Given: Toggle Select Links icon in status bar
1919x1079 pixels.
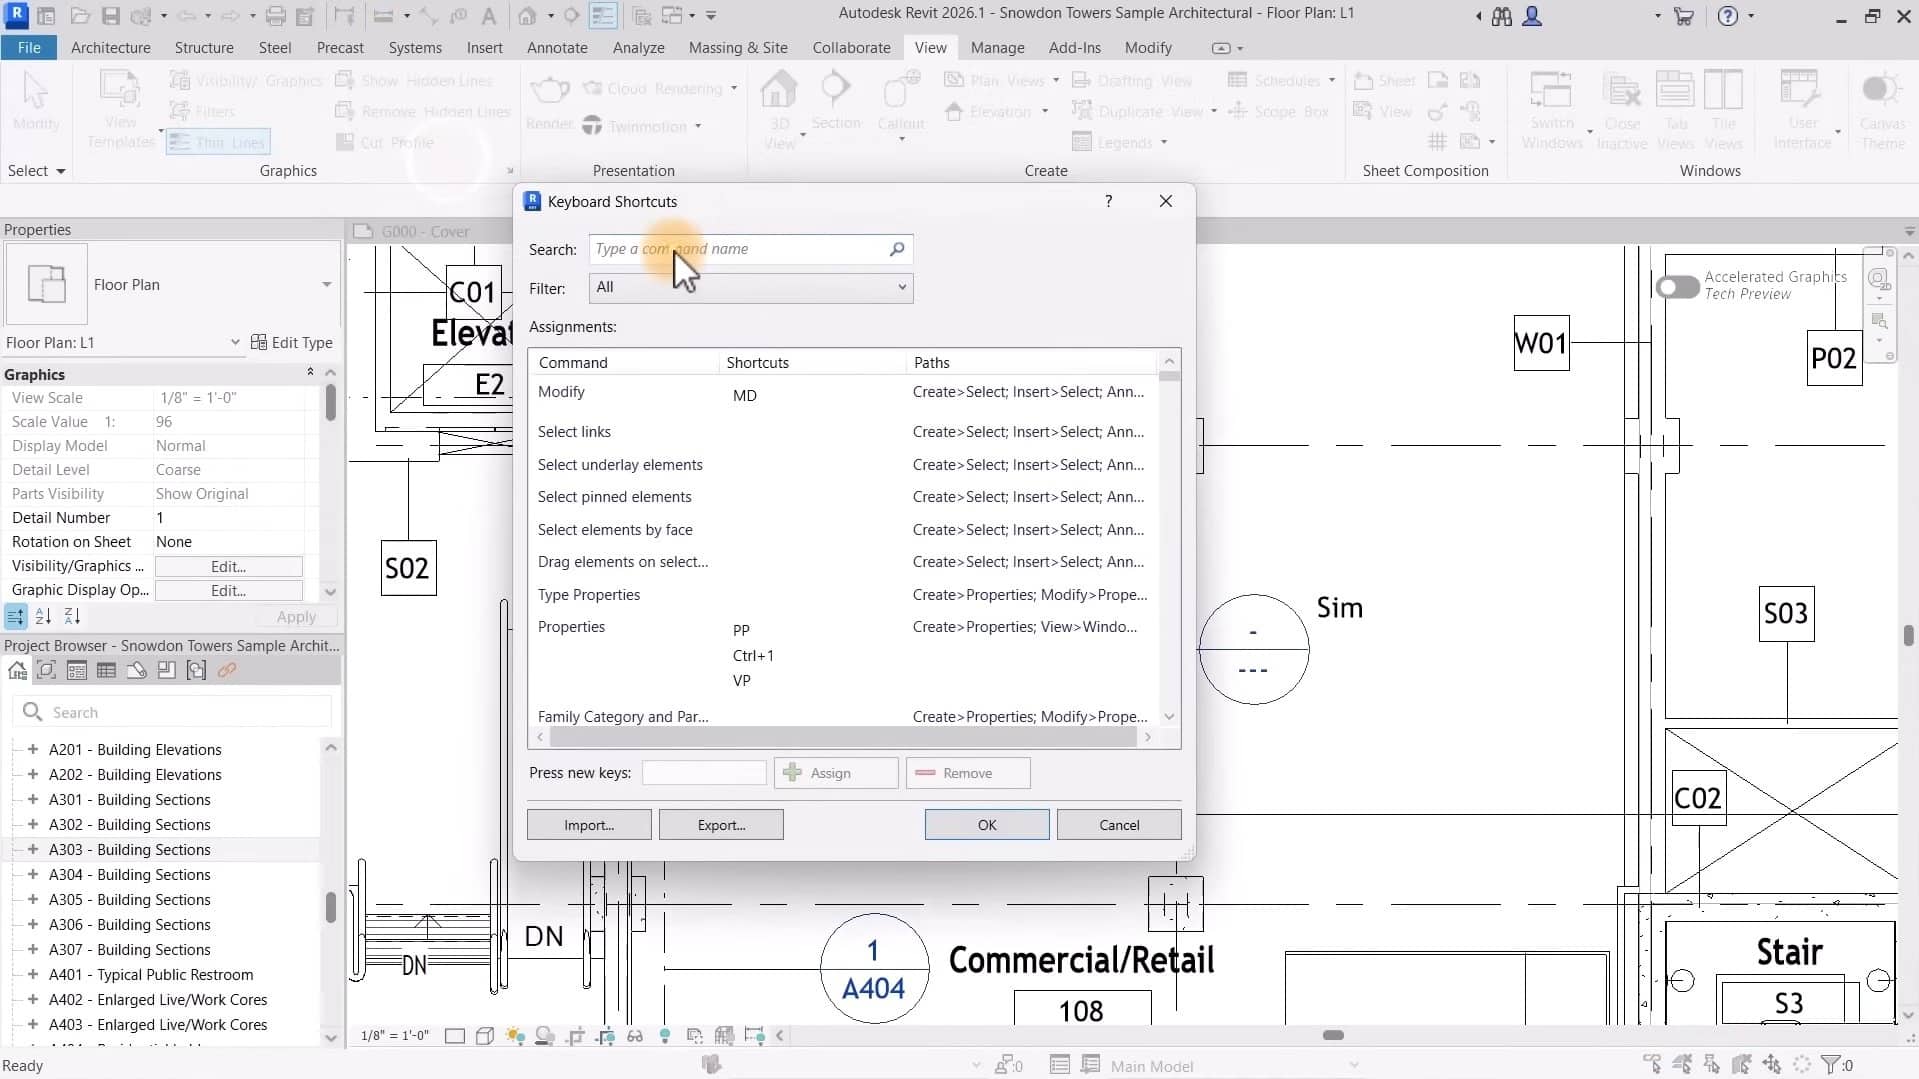Looking at the screenshot, I should click(x=1652, y=1065).
